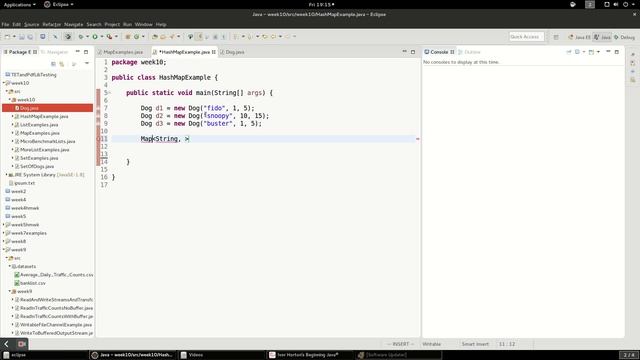Click the Open Task toolbar icon
Image resolution: width=640 pixels, height=360 pixels.
[x=163, y=37]
